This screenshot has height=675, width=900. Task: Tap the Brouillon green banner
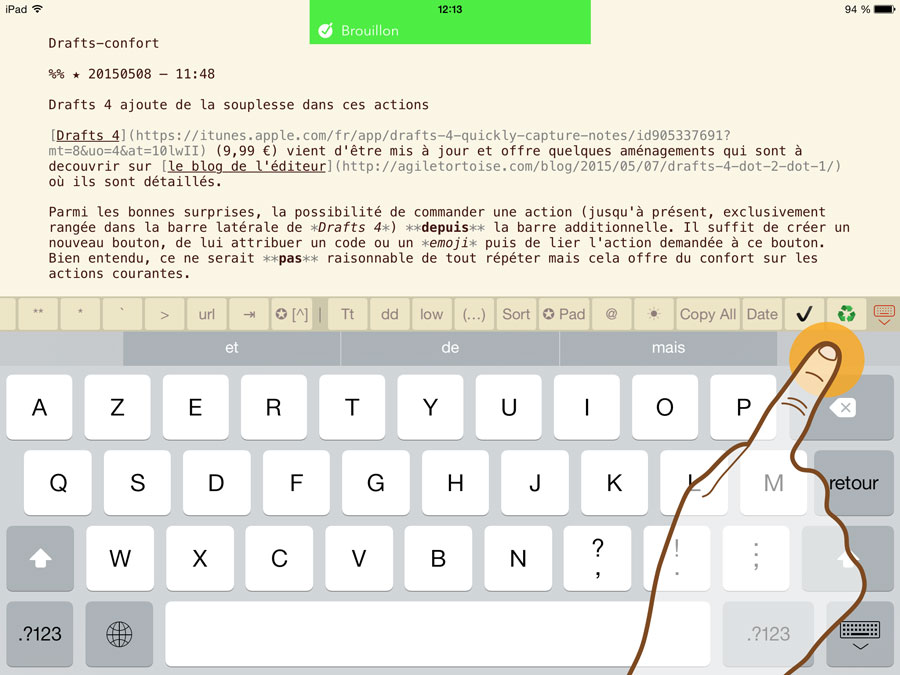pos(450,30)
